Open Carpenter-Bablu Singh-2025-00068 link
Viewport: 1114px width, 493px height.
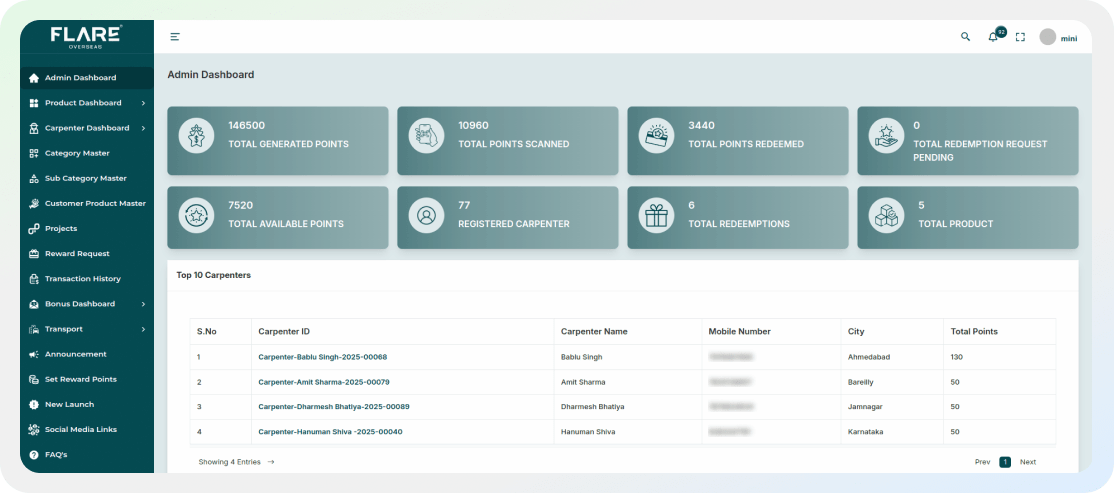[x=323, y=357]
